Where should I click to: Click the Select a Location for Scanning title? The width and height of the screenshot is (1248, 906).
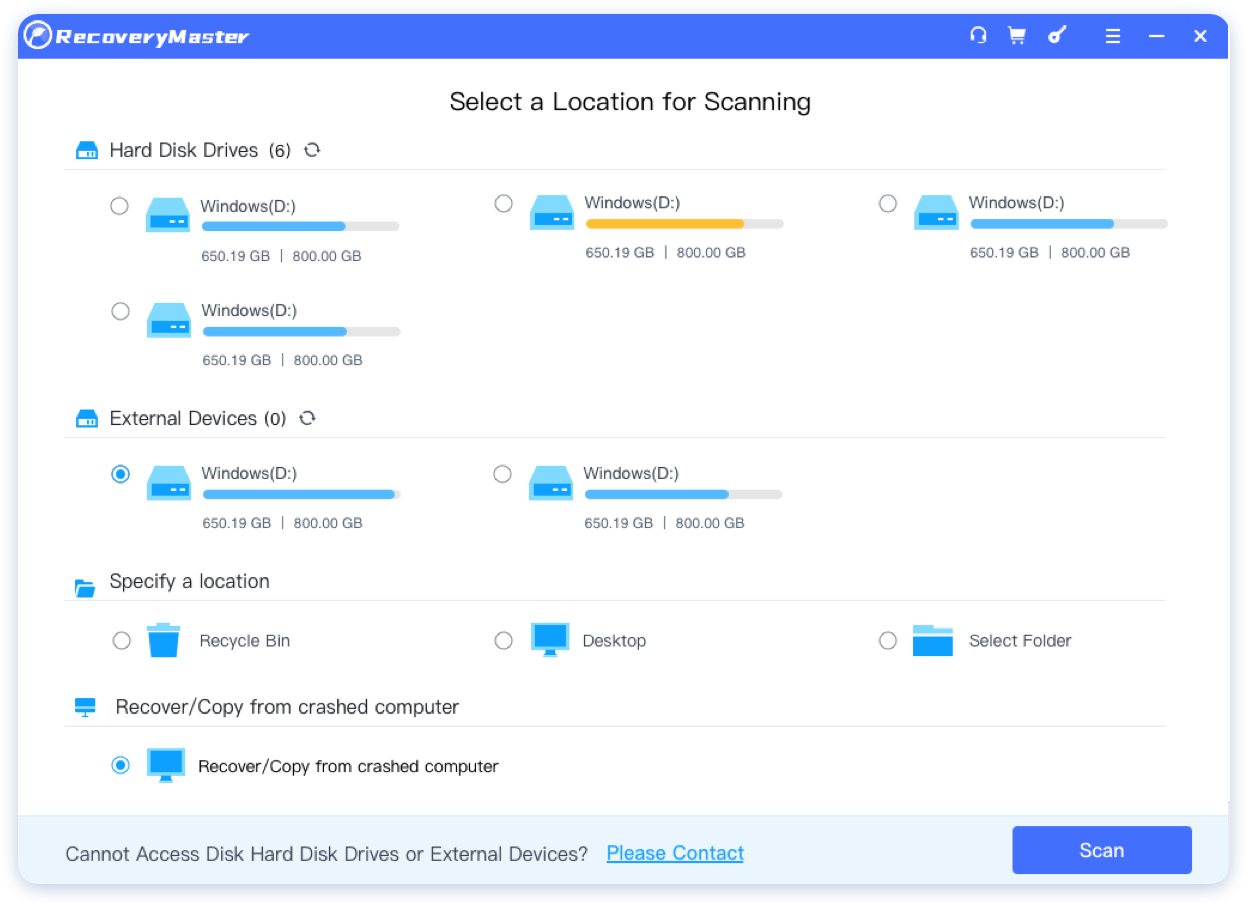click(630, 102)
